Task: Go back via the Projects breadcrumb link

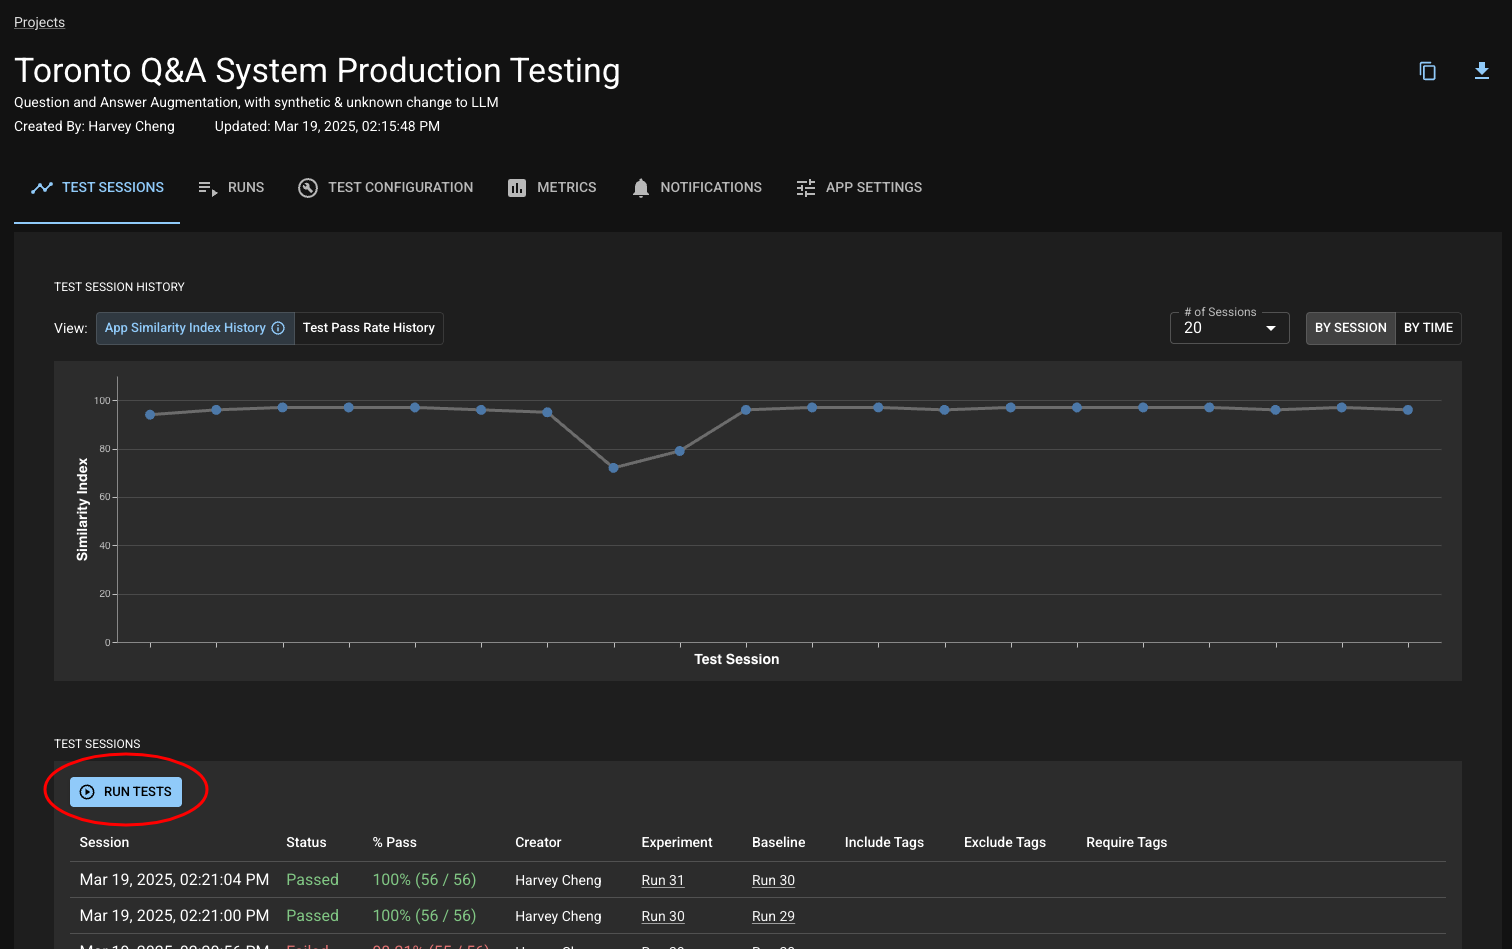Action: (x=39, y=22)
